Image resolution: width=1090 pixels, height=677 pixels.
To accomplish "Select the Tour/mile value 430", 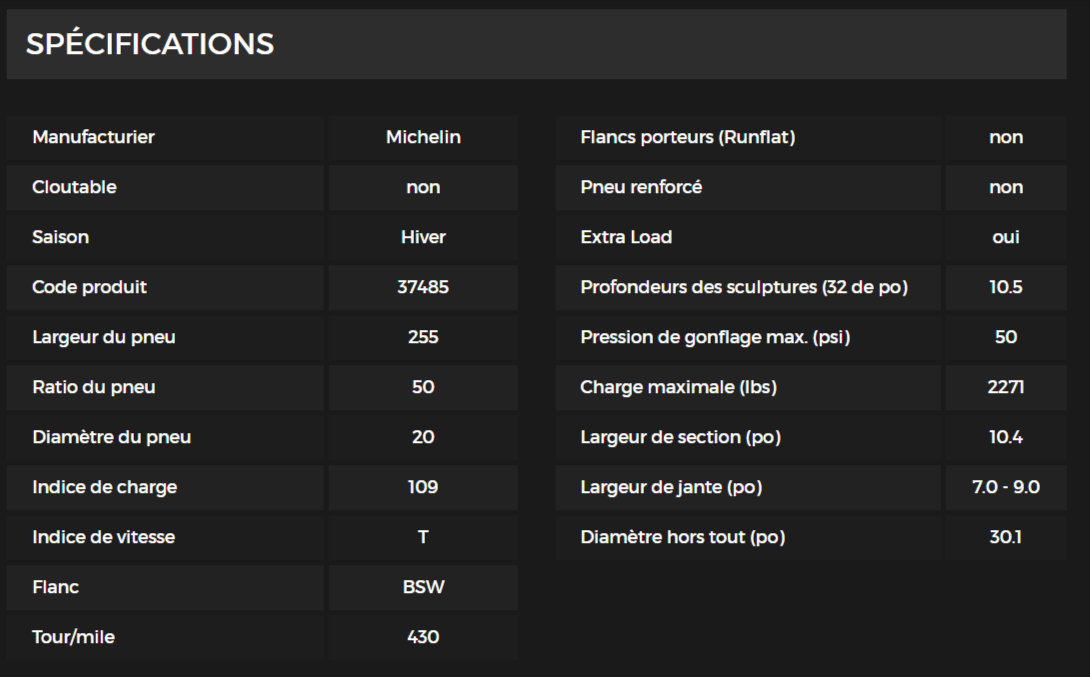I will tap(423, 637).
